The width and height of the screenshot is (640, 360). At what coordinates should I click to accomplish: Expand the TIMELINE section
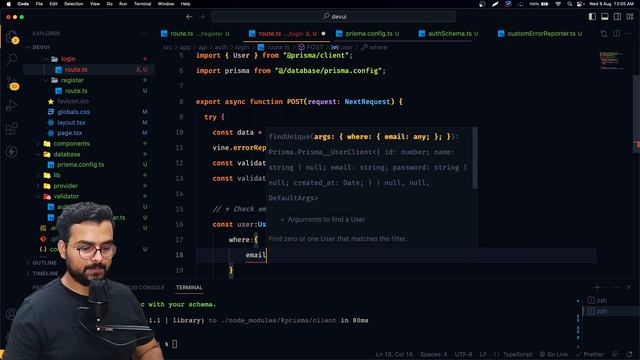[x=45, y=273]
